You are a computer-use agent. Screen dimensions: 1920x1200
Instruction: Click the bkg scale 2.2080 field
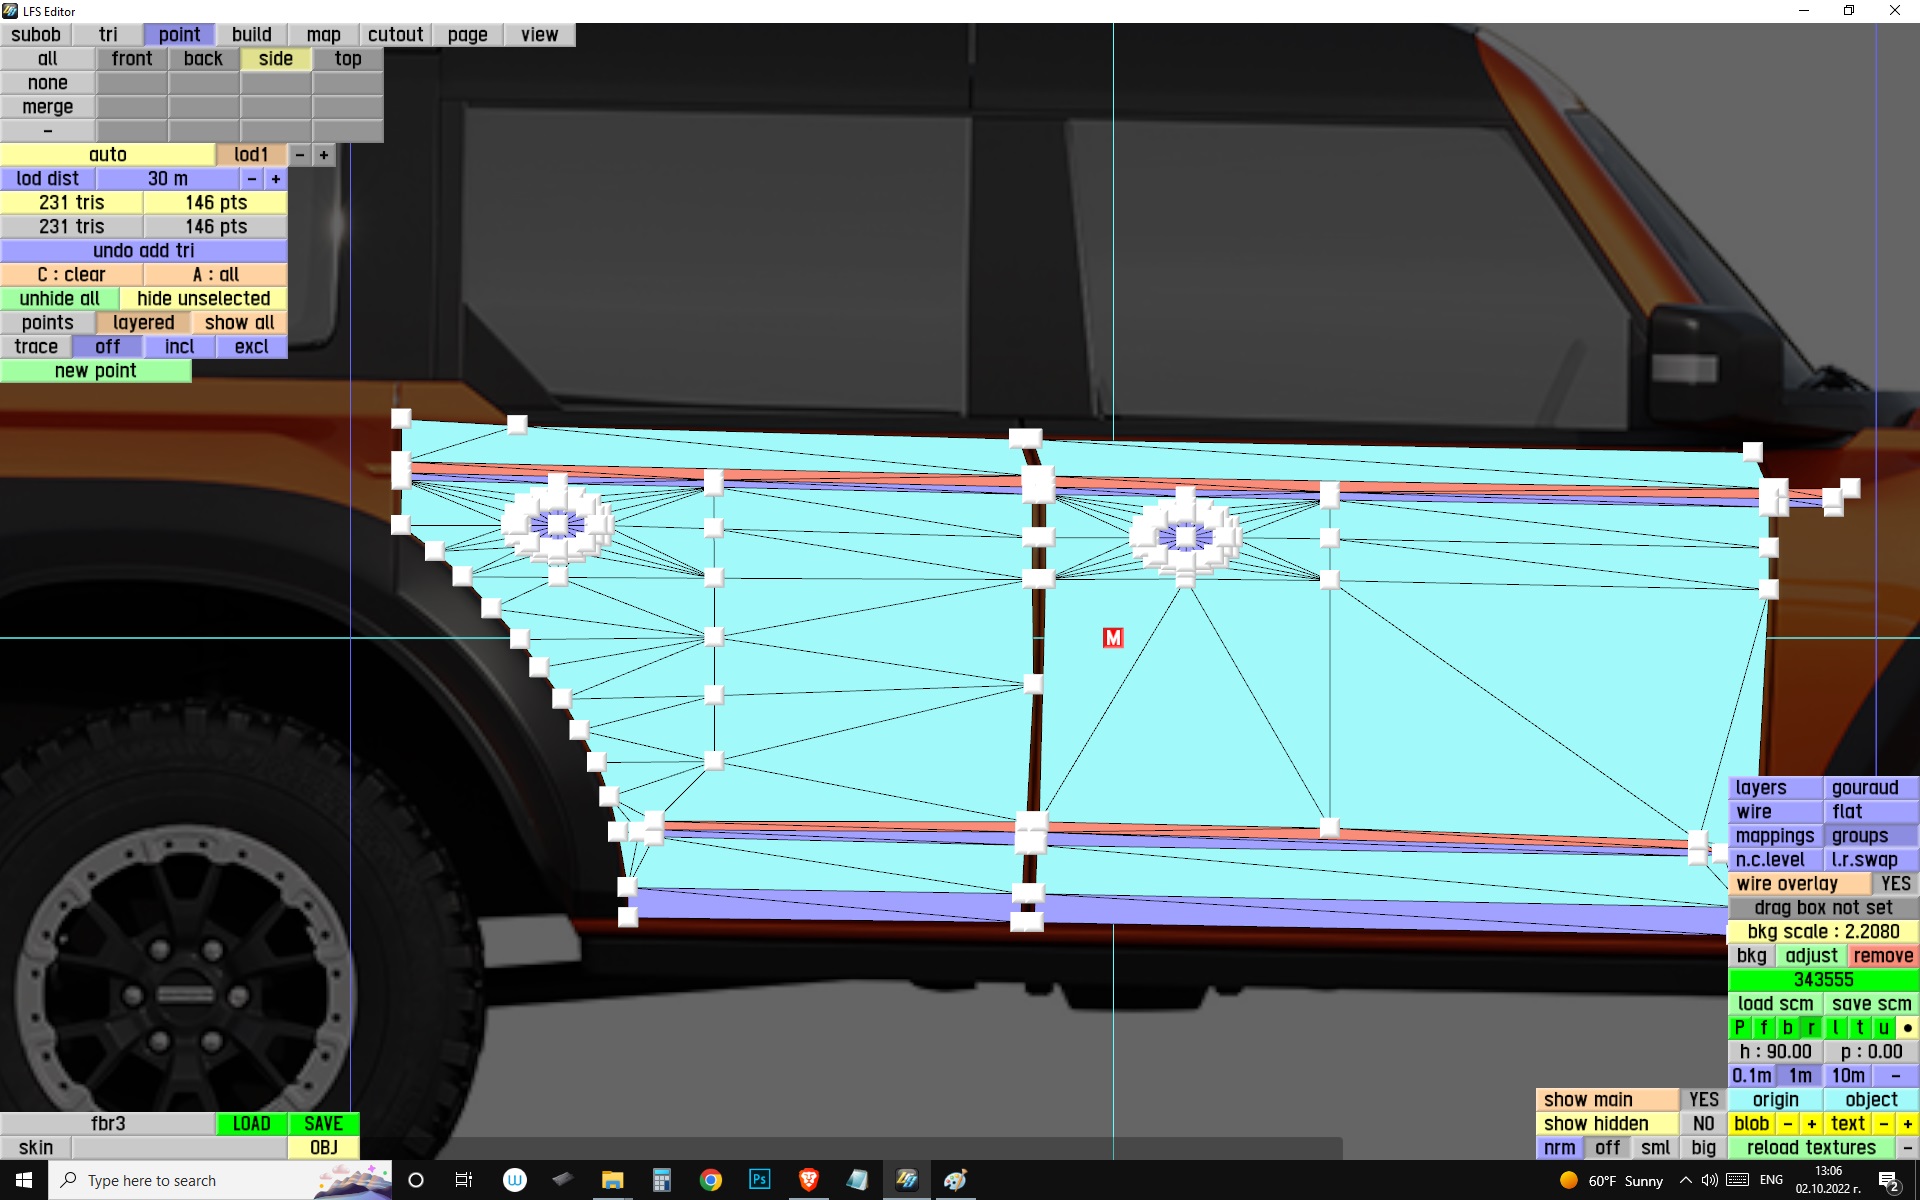[1823, 932]
